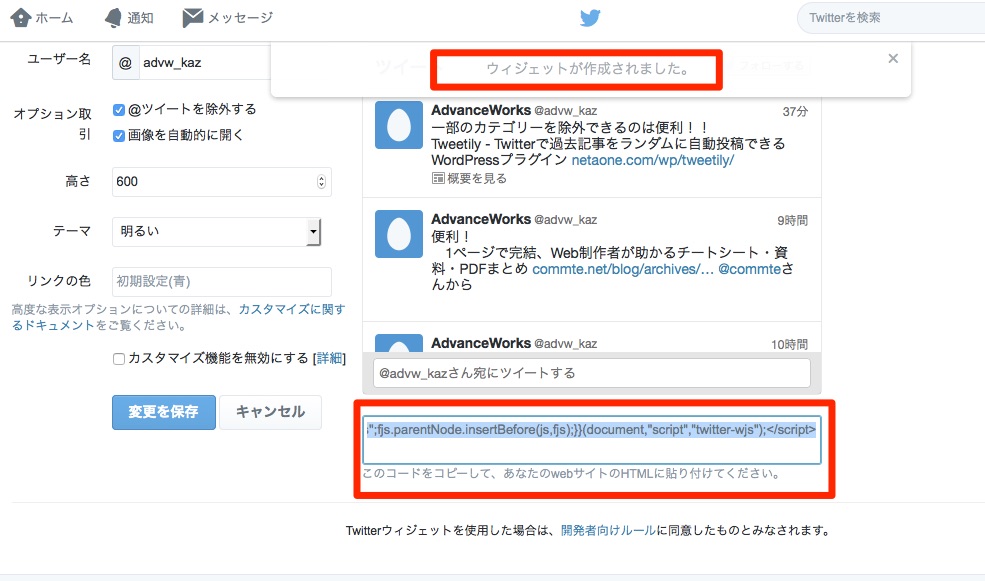The width and height of the screenshot is (985, 581).
Task: Dismiss the widget-created notification with X
Action: 893,58
